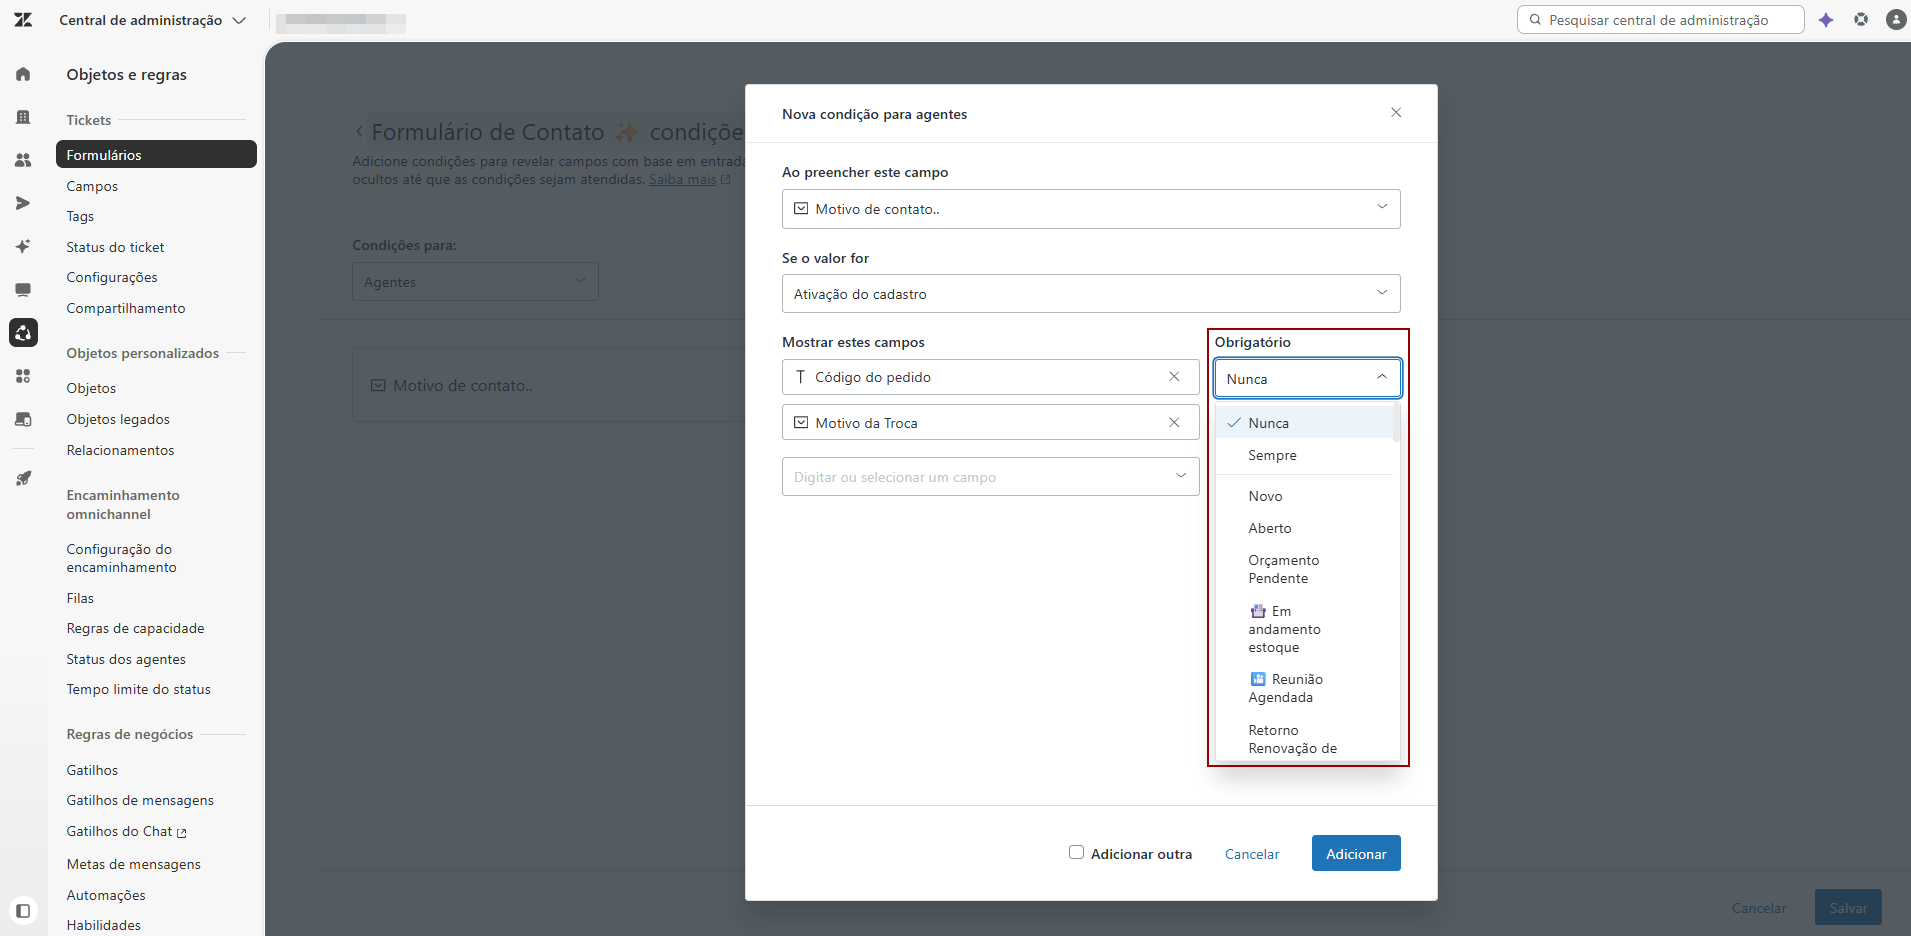Screen dimensions: 1911x936
Task: Toggle the Adicionar outra checkbox
Action: click(1076, 852)
